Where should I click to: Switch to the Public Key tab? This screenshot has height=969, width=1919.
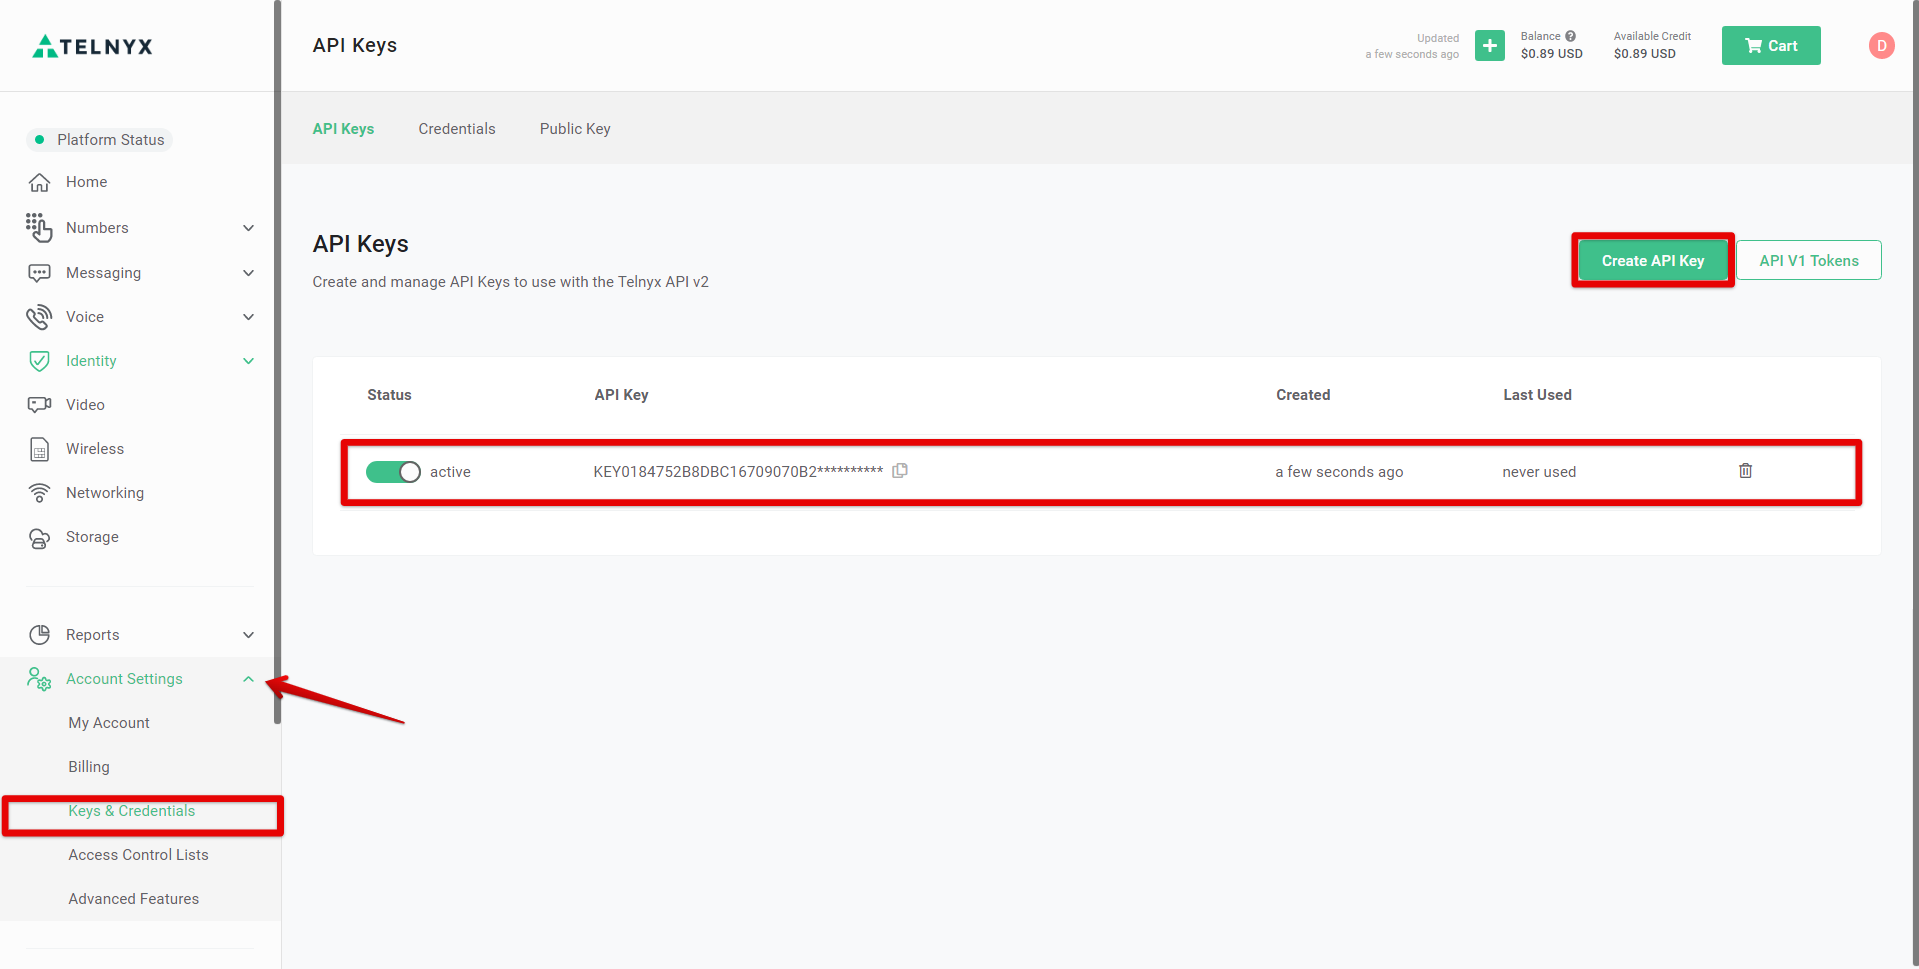click(x=575, y=129)
